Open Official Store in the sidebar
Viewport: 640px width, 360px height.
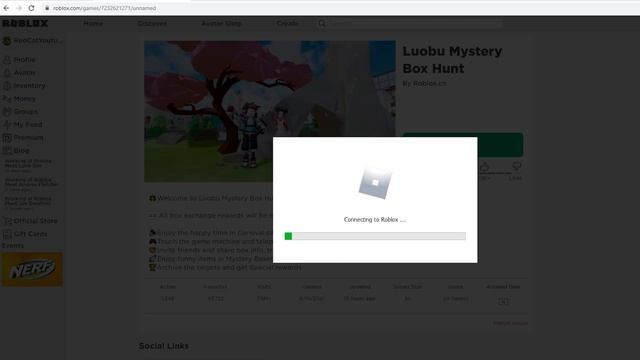(35, 221)
